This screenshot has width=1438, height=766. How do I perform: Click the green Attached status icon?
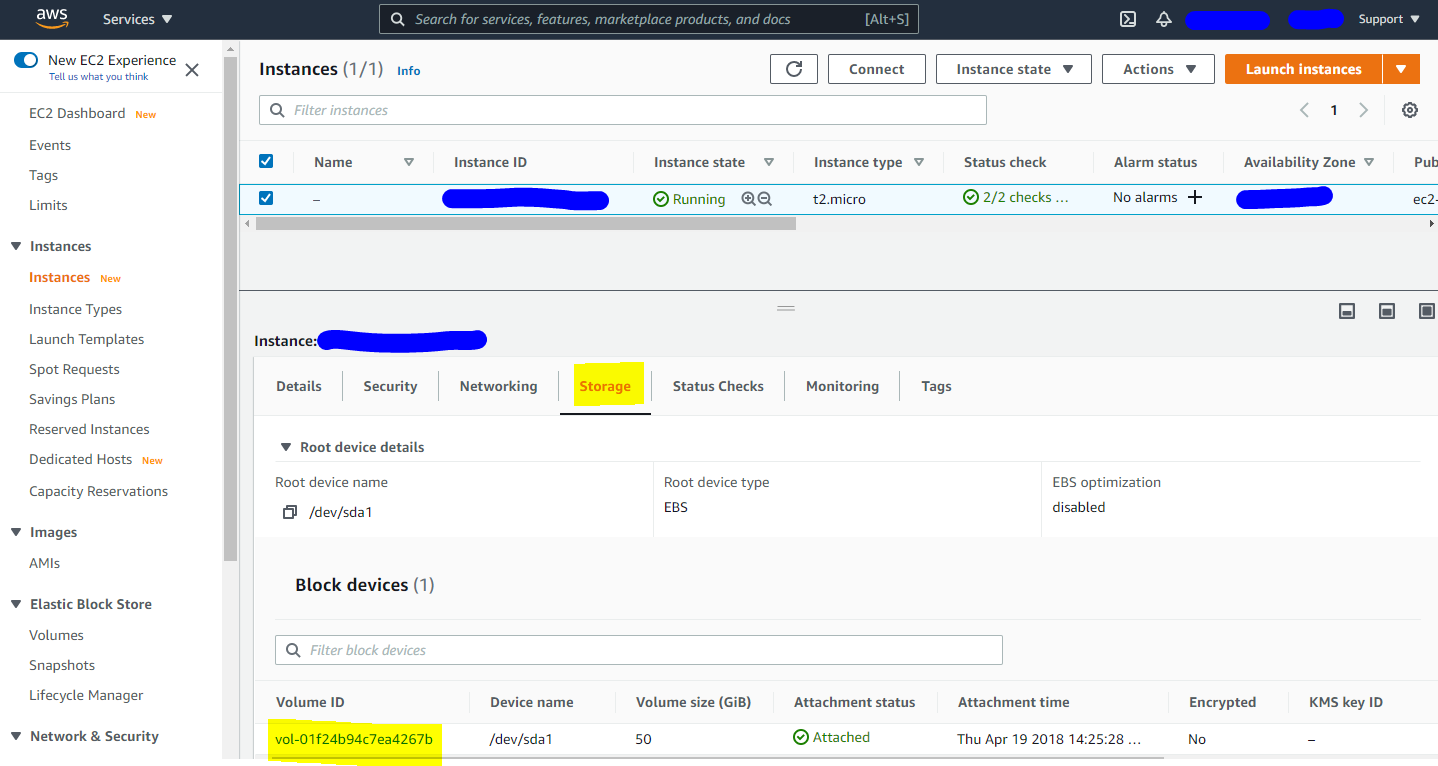(801, 737)
